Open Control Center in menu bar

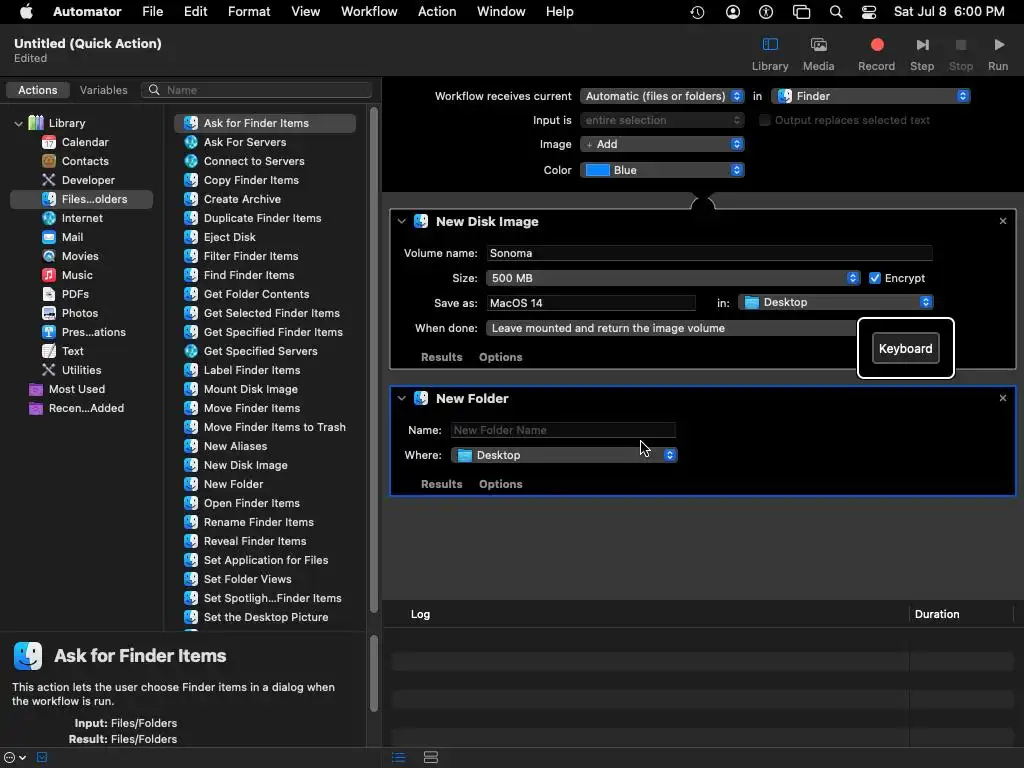pos(869,12)
